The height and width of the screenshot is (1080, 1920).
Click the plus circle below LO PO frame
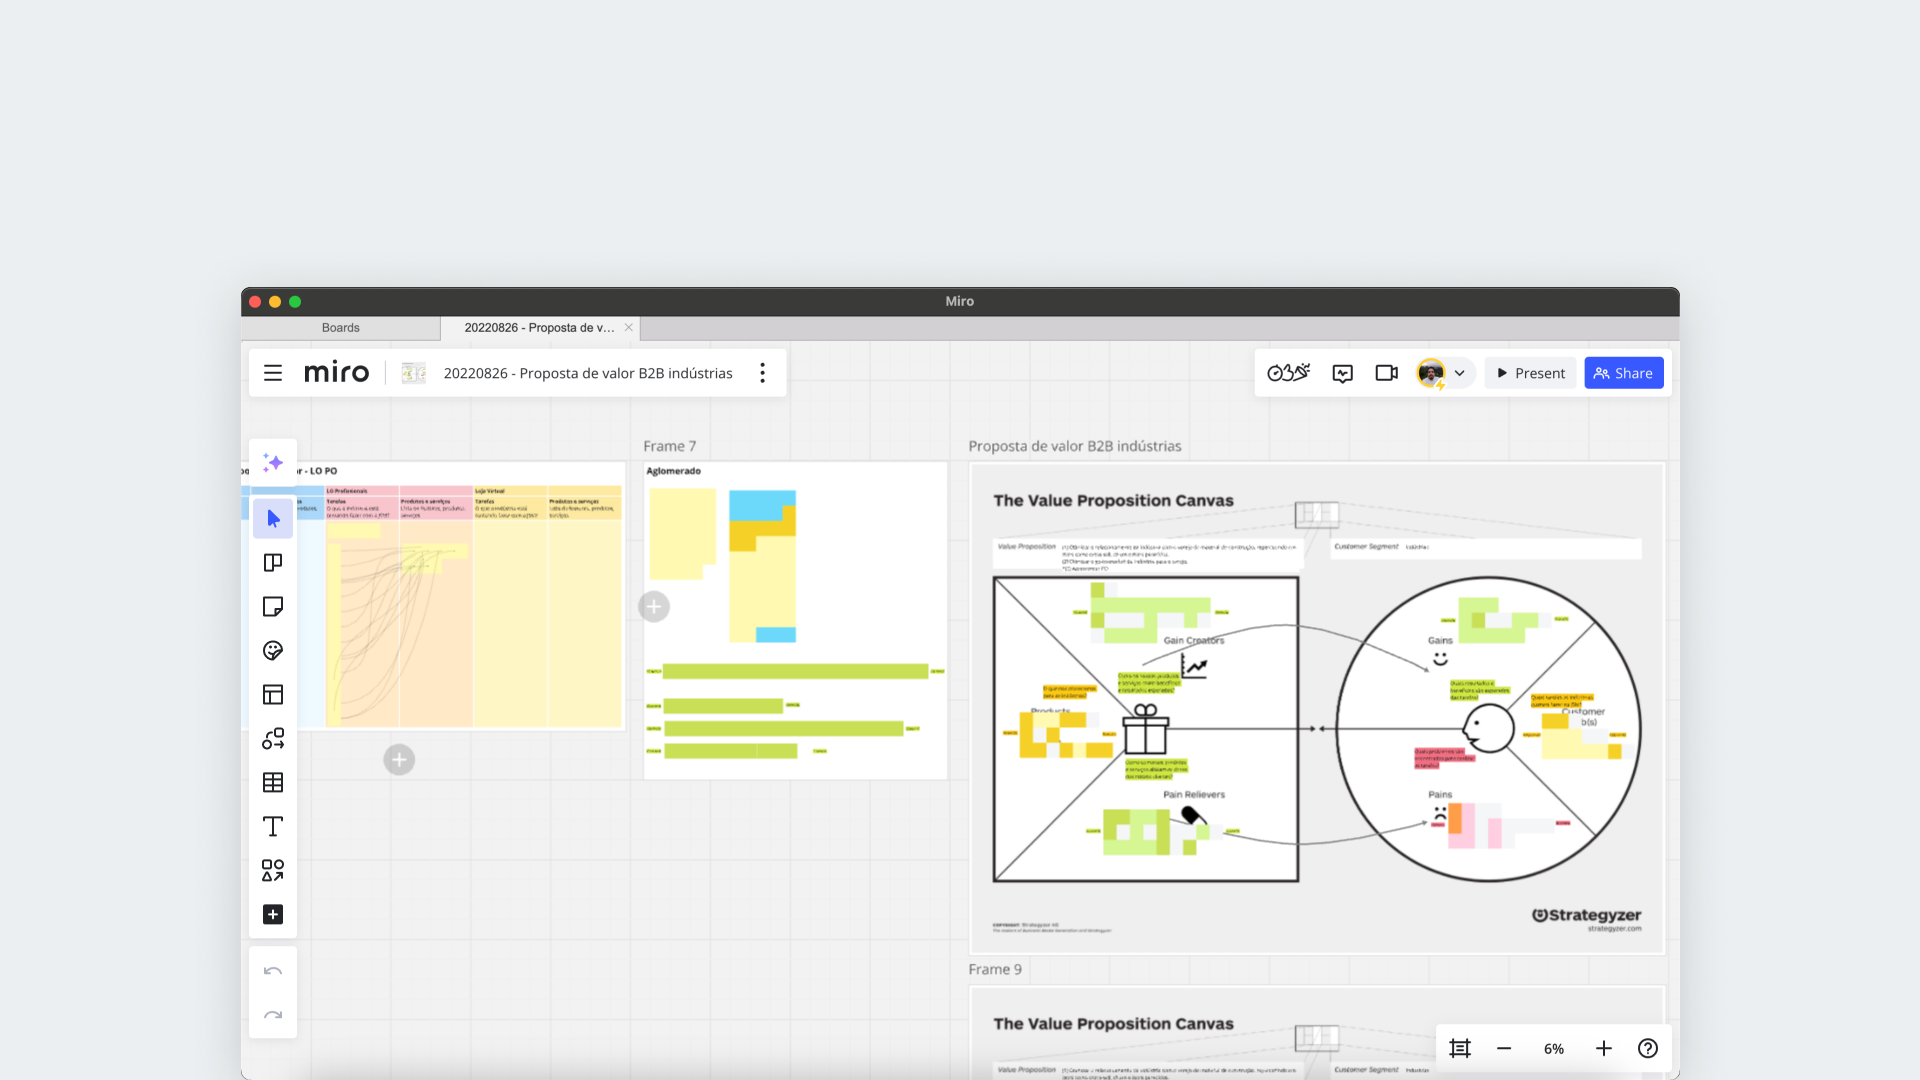tap(399, 760)
